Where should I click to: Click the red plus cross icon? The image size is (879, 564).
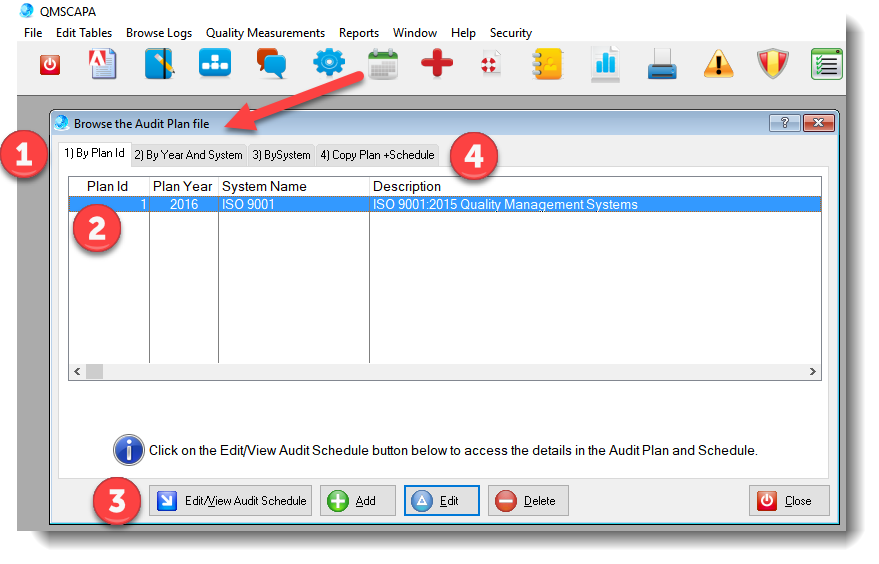(x=437, y=65)
